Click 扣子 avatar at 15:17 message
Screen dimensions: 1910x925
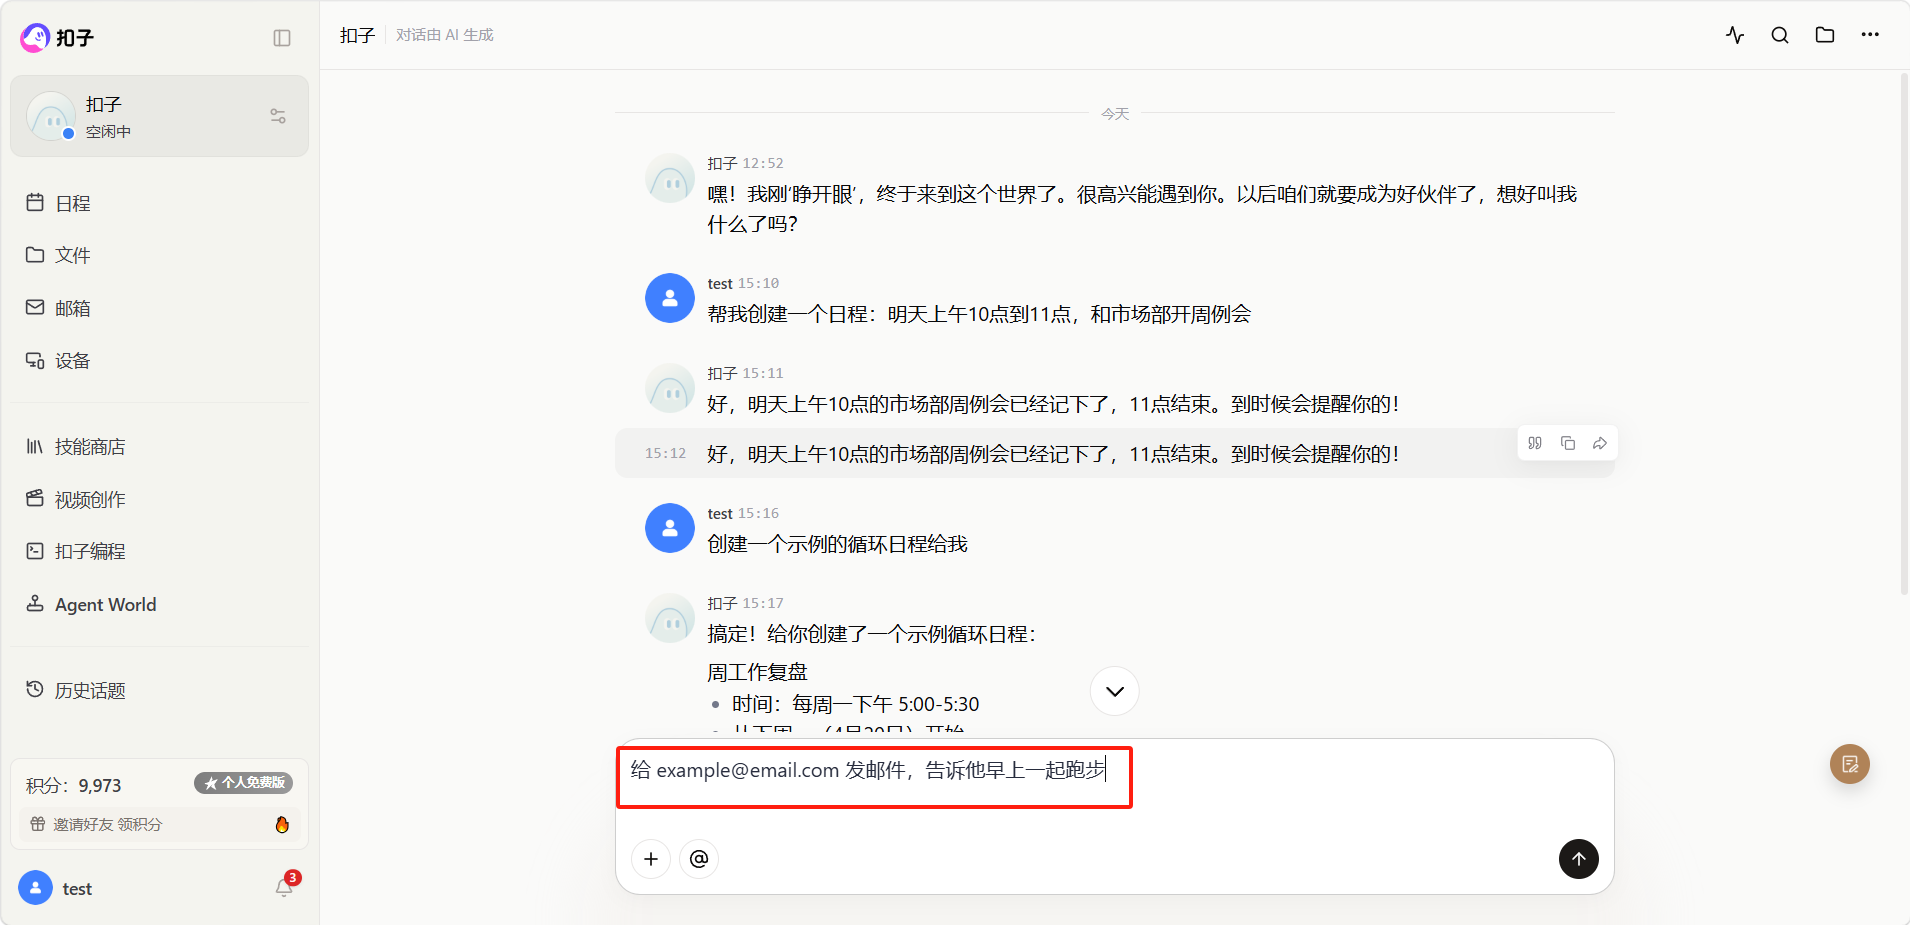tap(670, 618)
